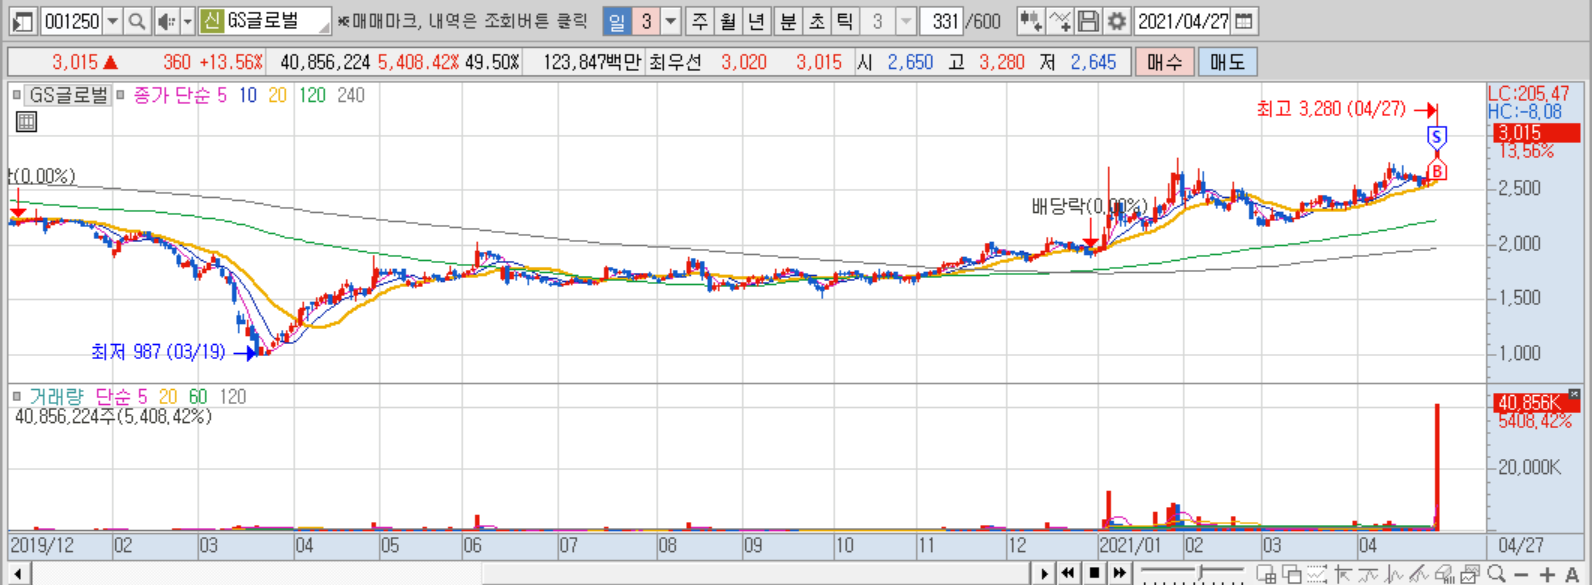Open the daily interval 3 dropdown arrow
The width and height of the screenshot is (1592, 585).
pyautogui.click(x=671, y=21)
